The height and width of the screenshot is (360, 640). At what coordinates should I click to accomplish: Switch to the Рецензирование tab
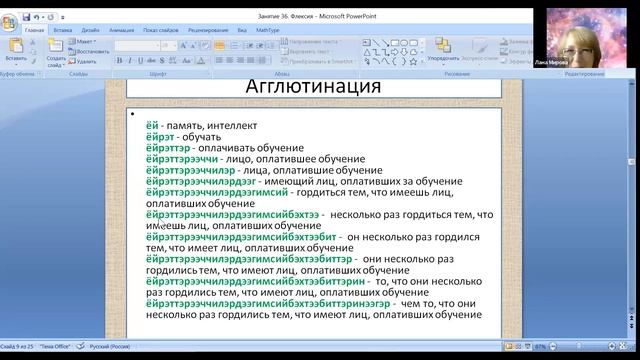coord(208,30)
